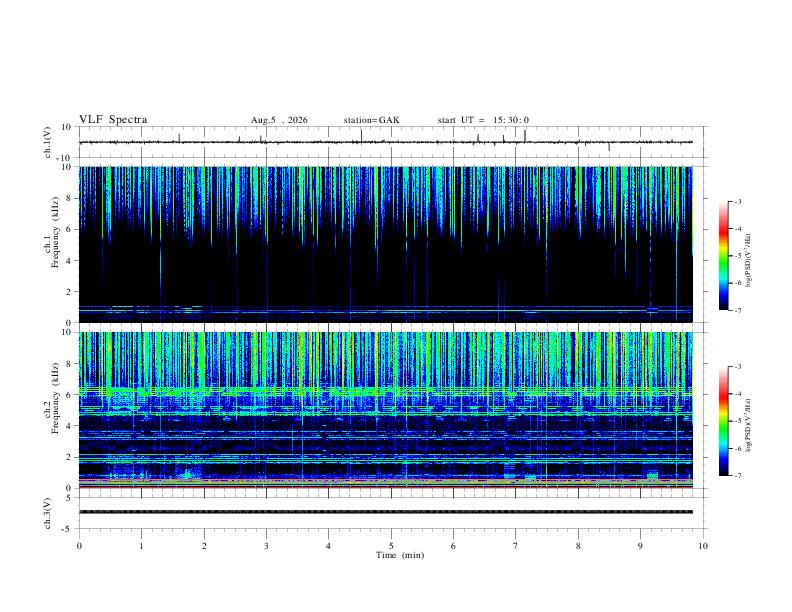Click the '-7' label on lower colorbar
This screenshot has height=612, width=792.
(738, 476)
